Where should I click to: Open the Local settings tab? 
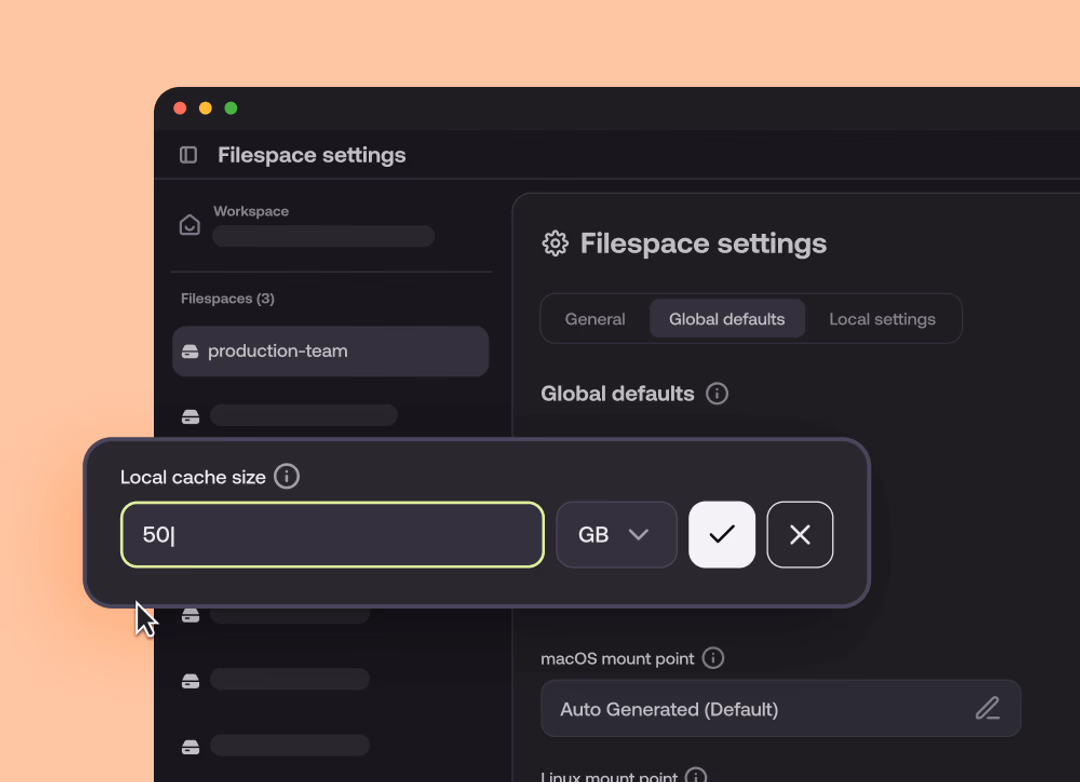tap(882, 319)
